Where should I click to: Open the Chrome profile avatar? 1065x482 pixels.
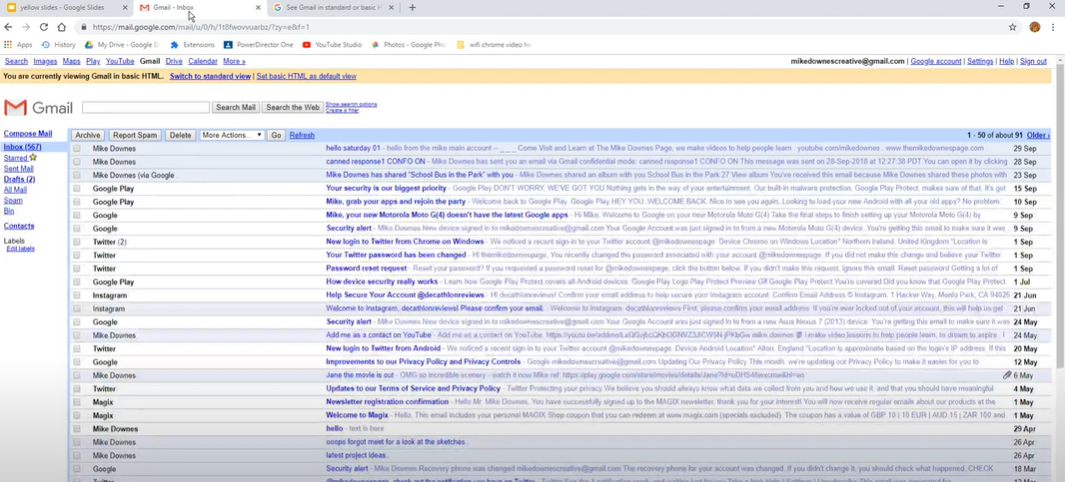tap(1034, 27)
